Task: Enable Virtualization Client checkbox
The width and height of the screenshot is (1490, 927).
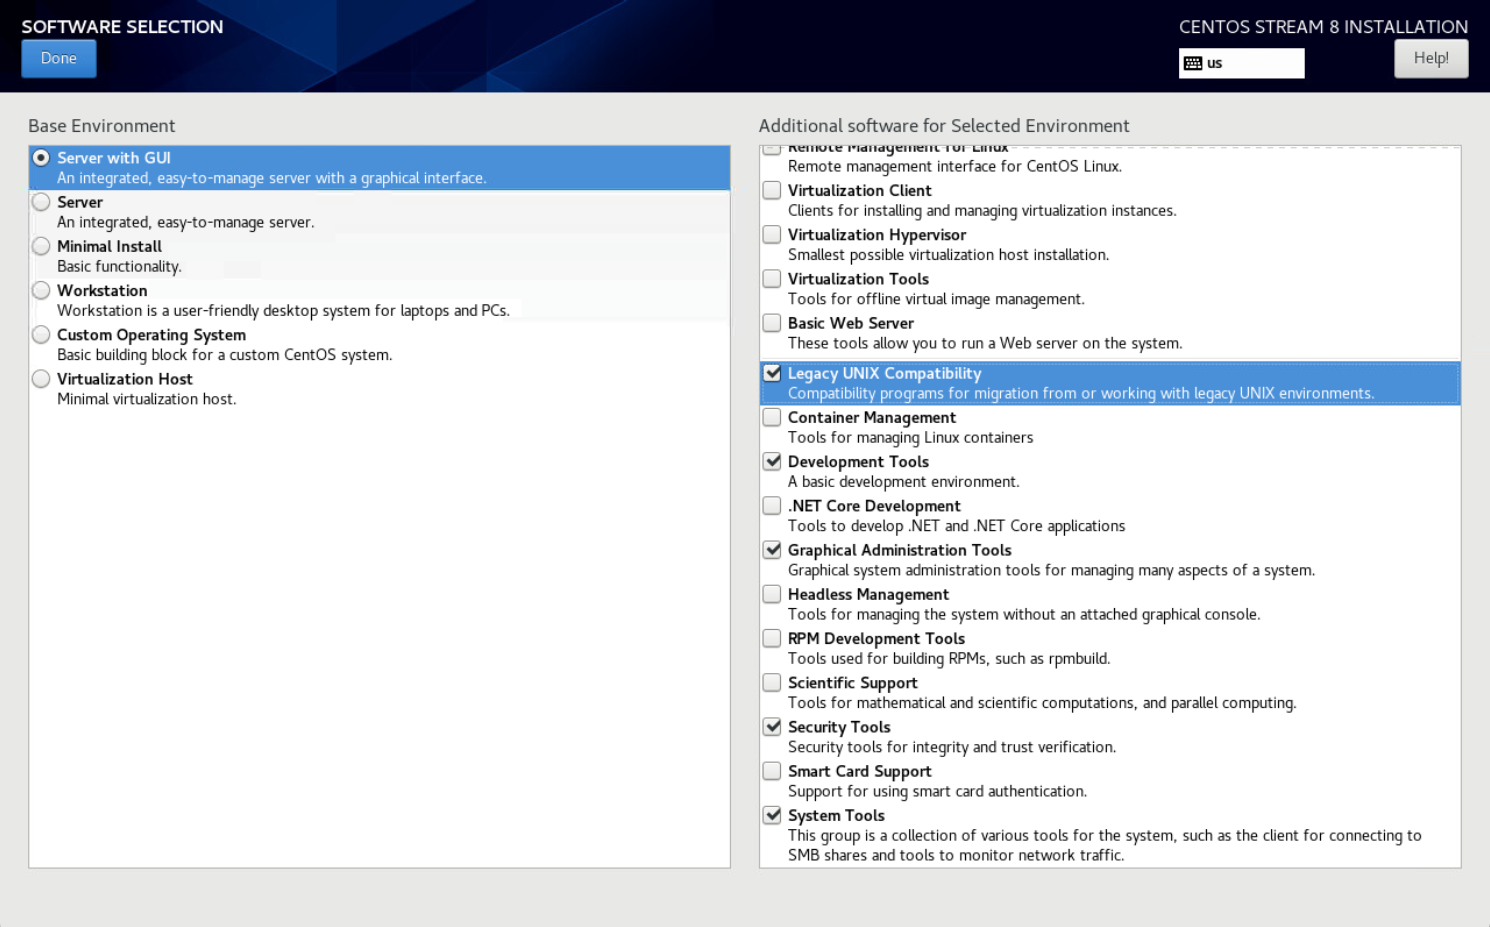Action: click(x=772, y=190)
